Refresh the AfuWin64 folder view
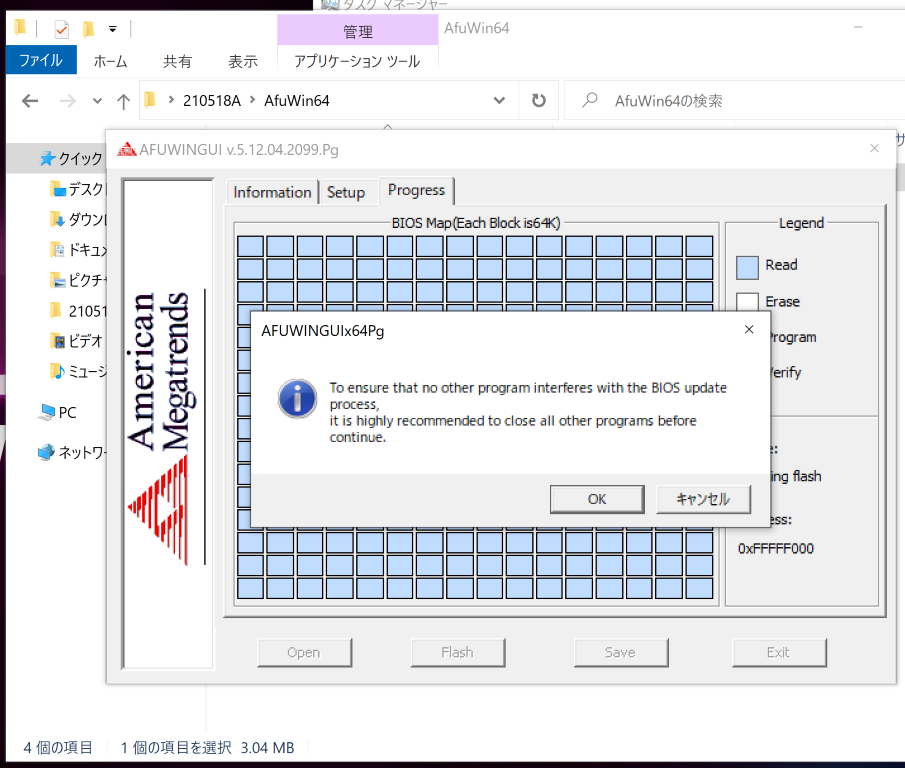Screen dimensions: 905x768 (538, 100)
